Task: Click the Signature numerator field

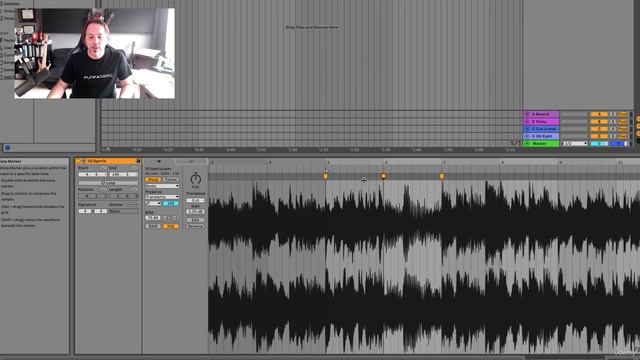Action: [x=85, y=211]
